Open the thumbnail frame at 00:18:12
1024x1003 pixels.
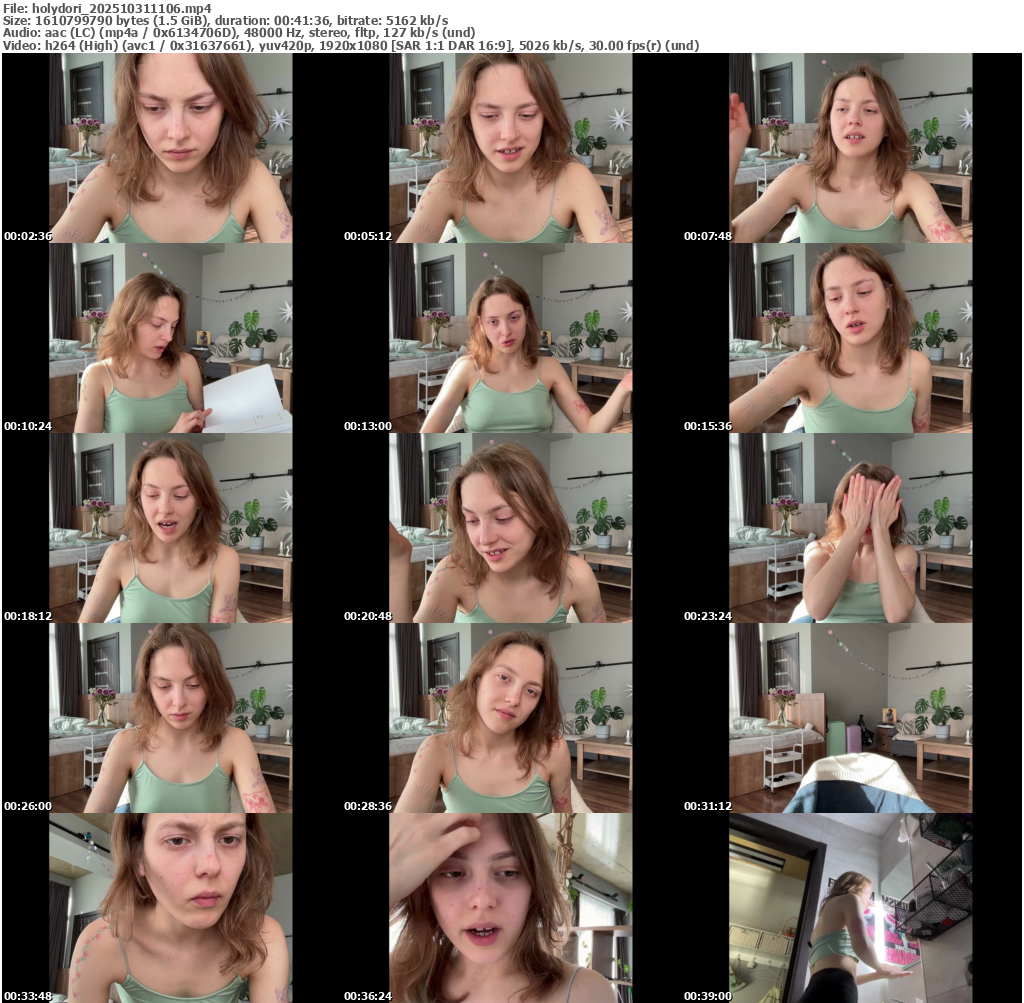point(171,528)
